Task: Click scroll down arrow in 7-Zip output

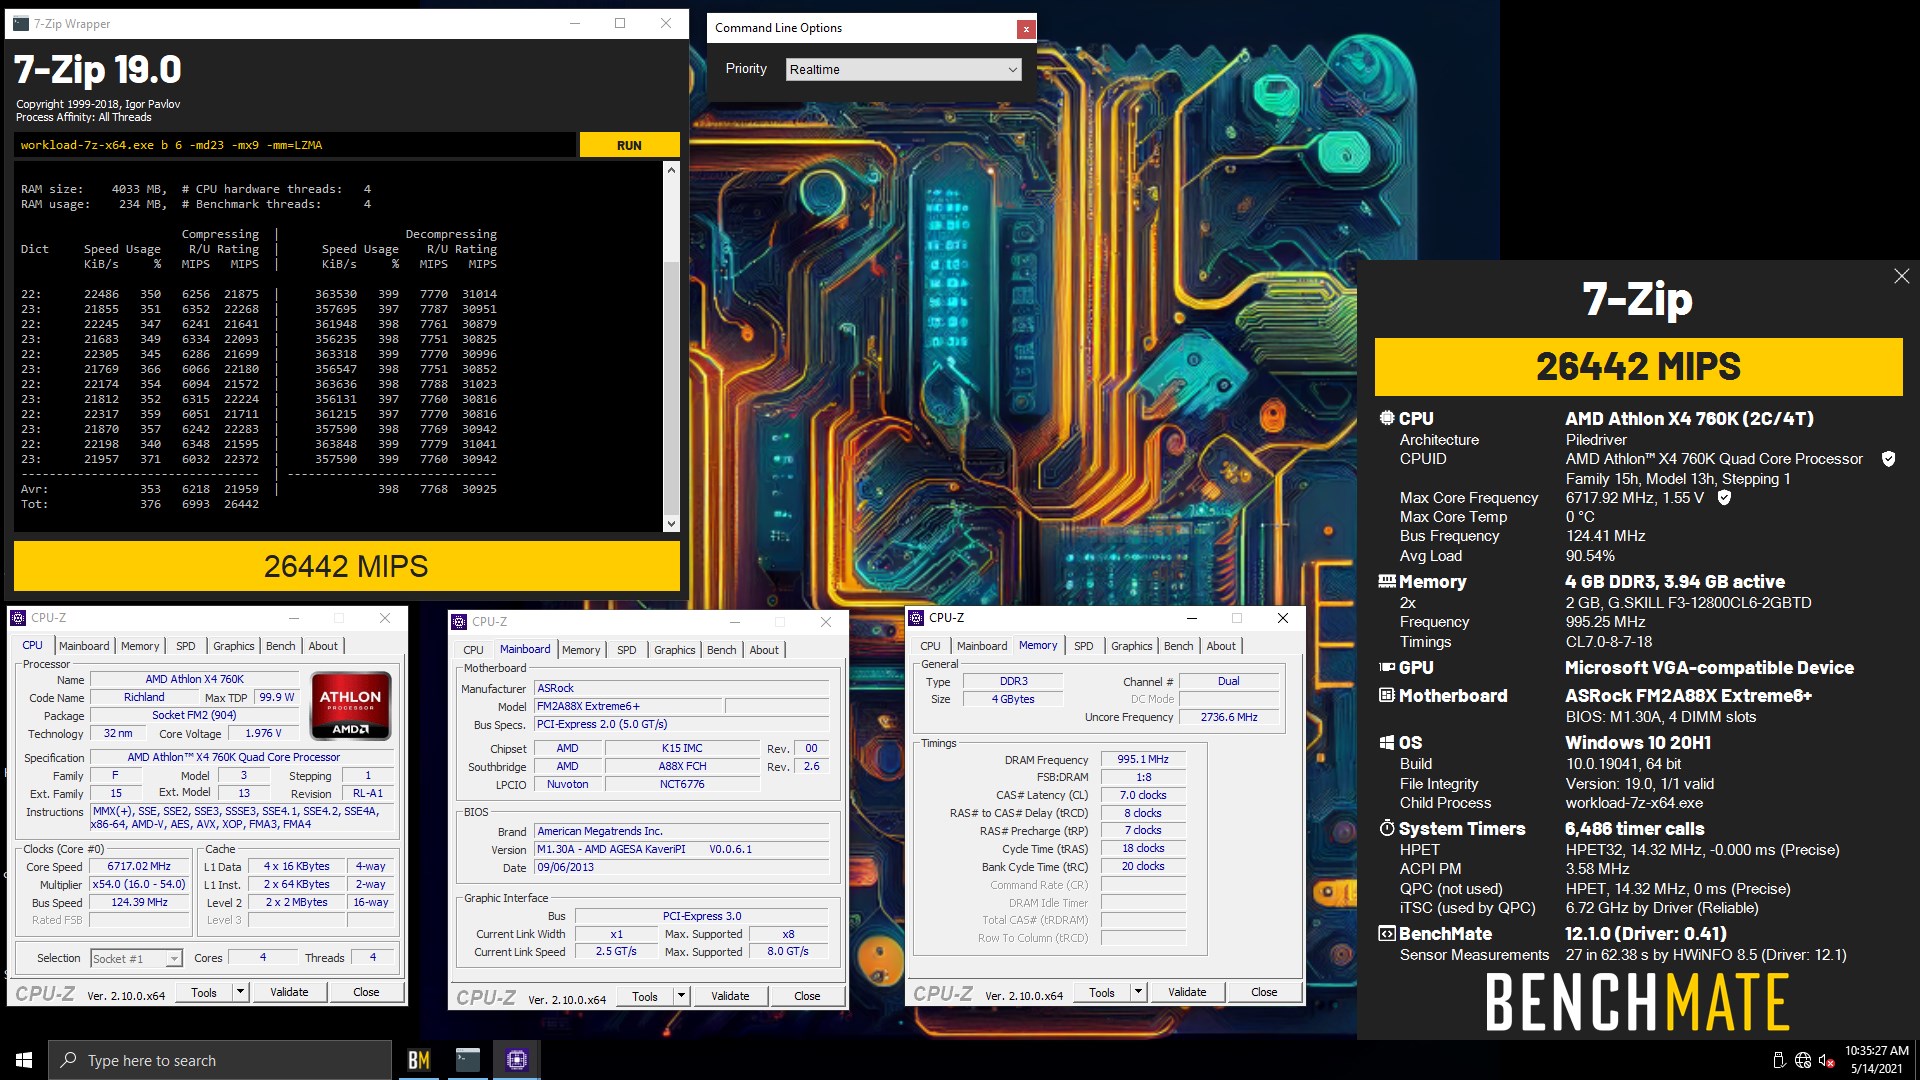Action: 671,524
